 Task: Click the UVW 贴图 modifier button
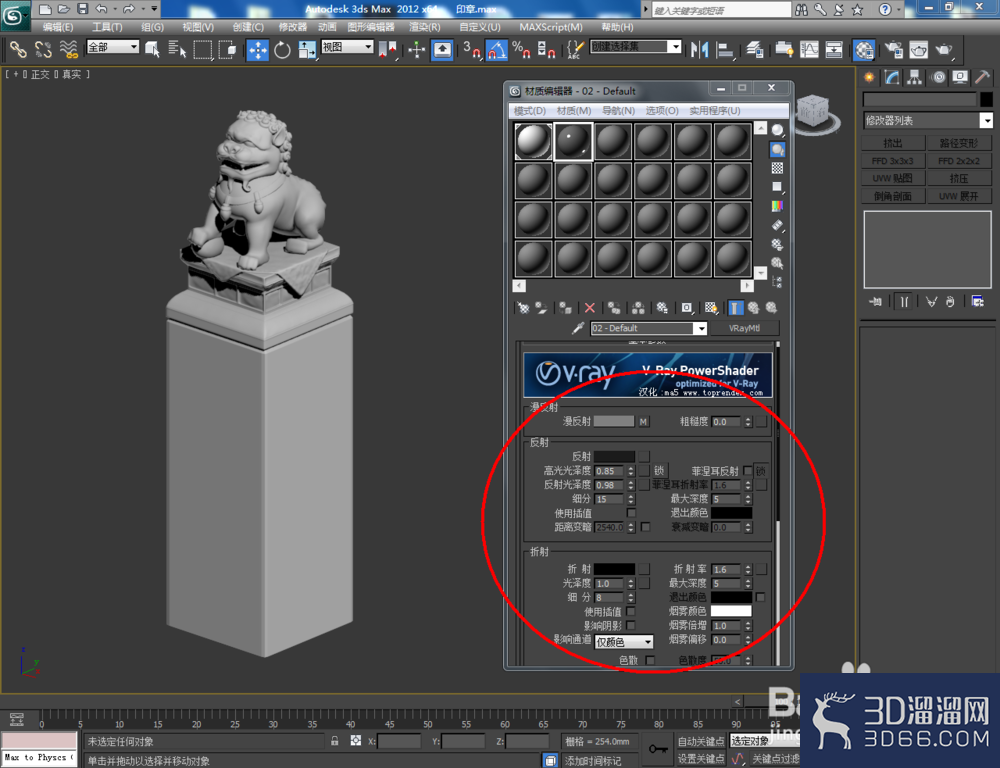tap(893, 178)
